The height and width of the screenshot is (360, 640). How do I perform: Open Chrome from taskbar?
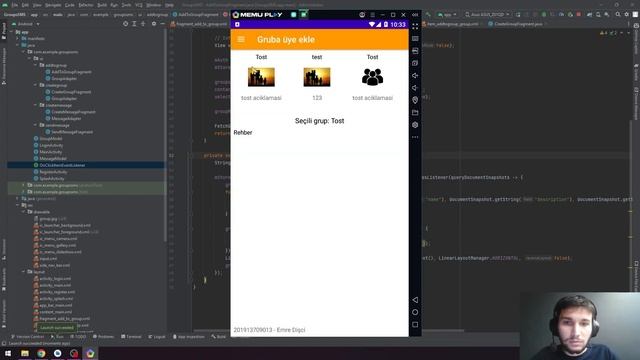coord(41,353)
